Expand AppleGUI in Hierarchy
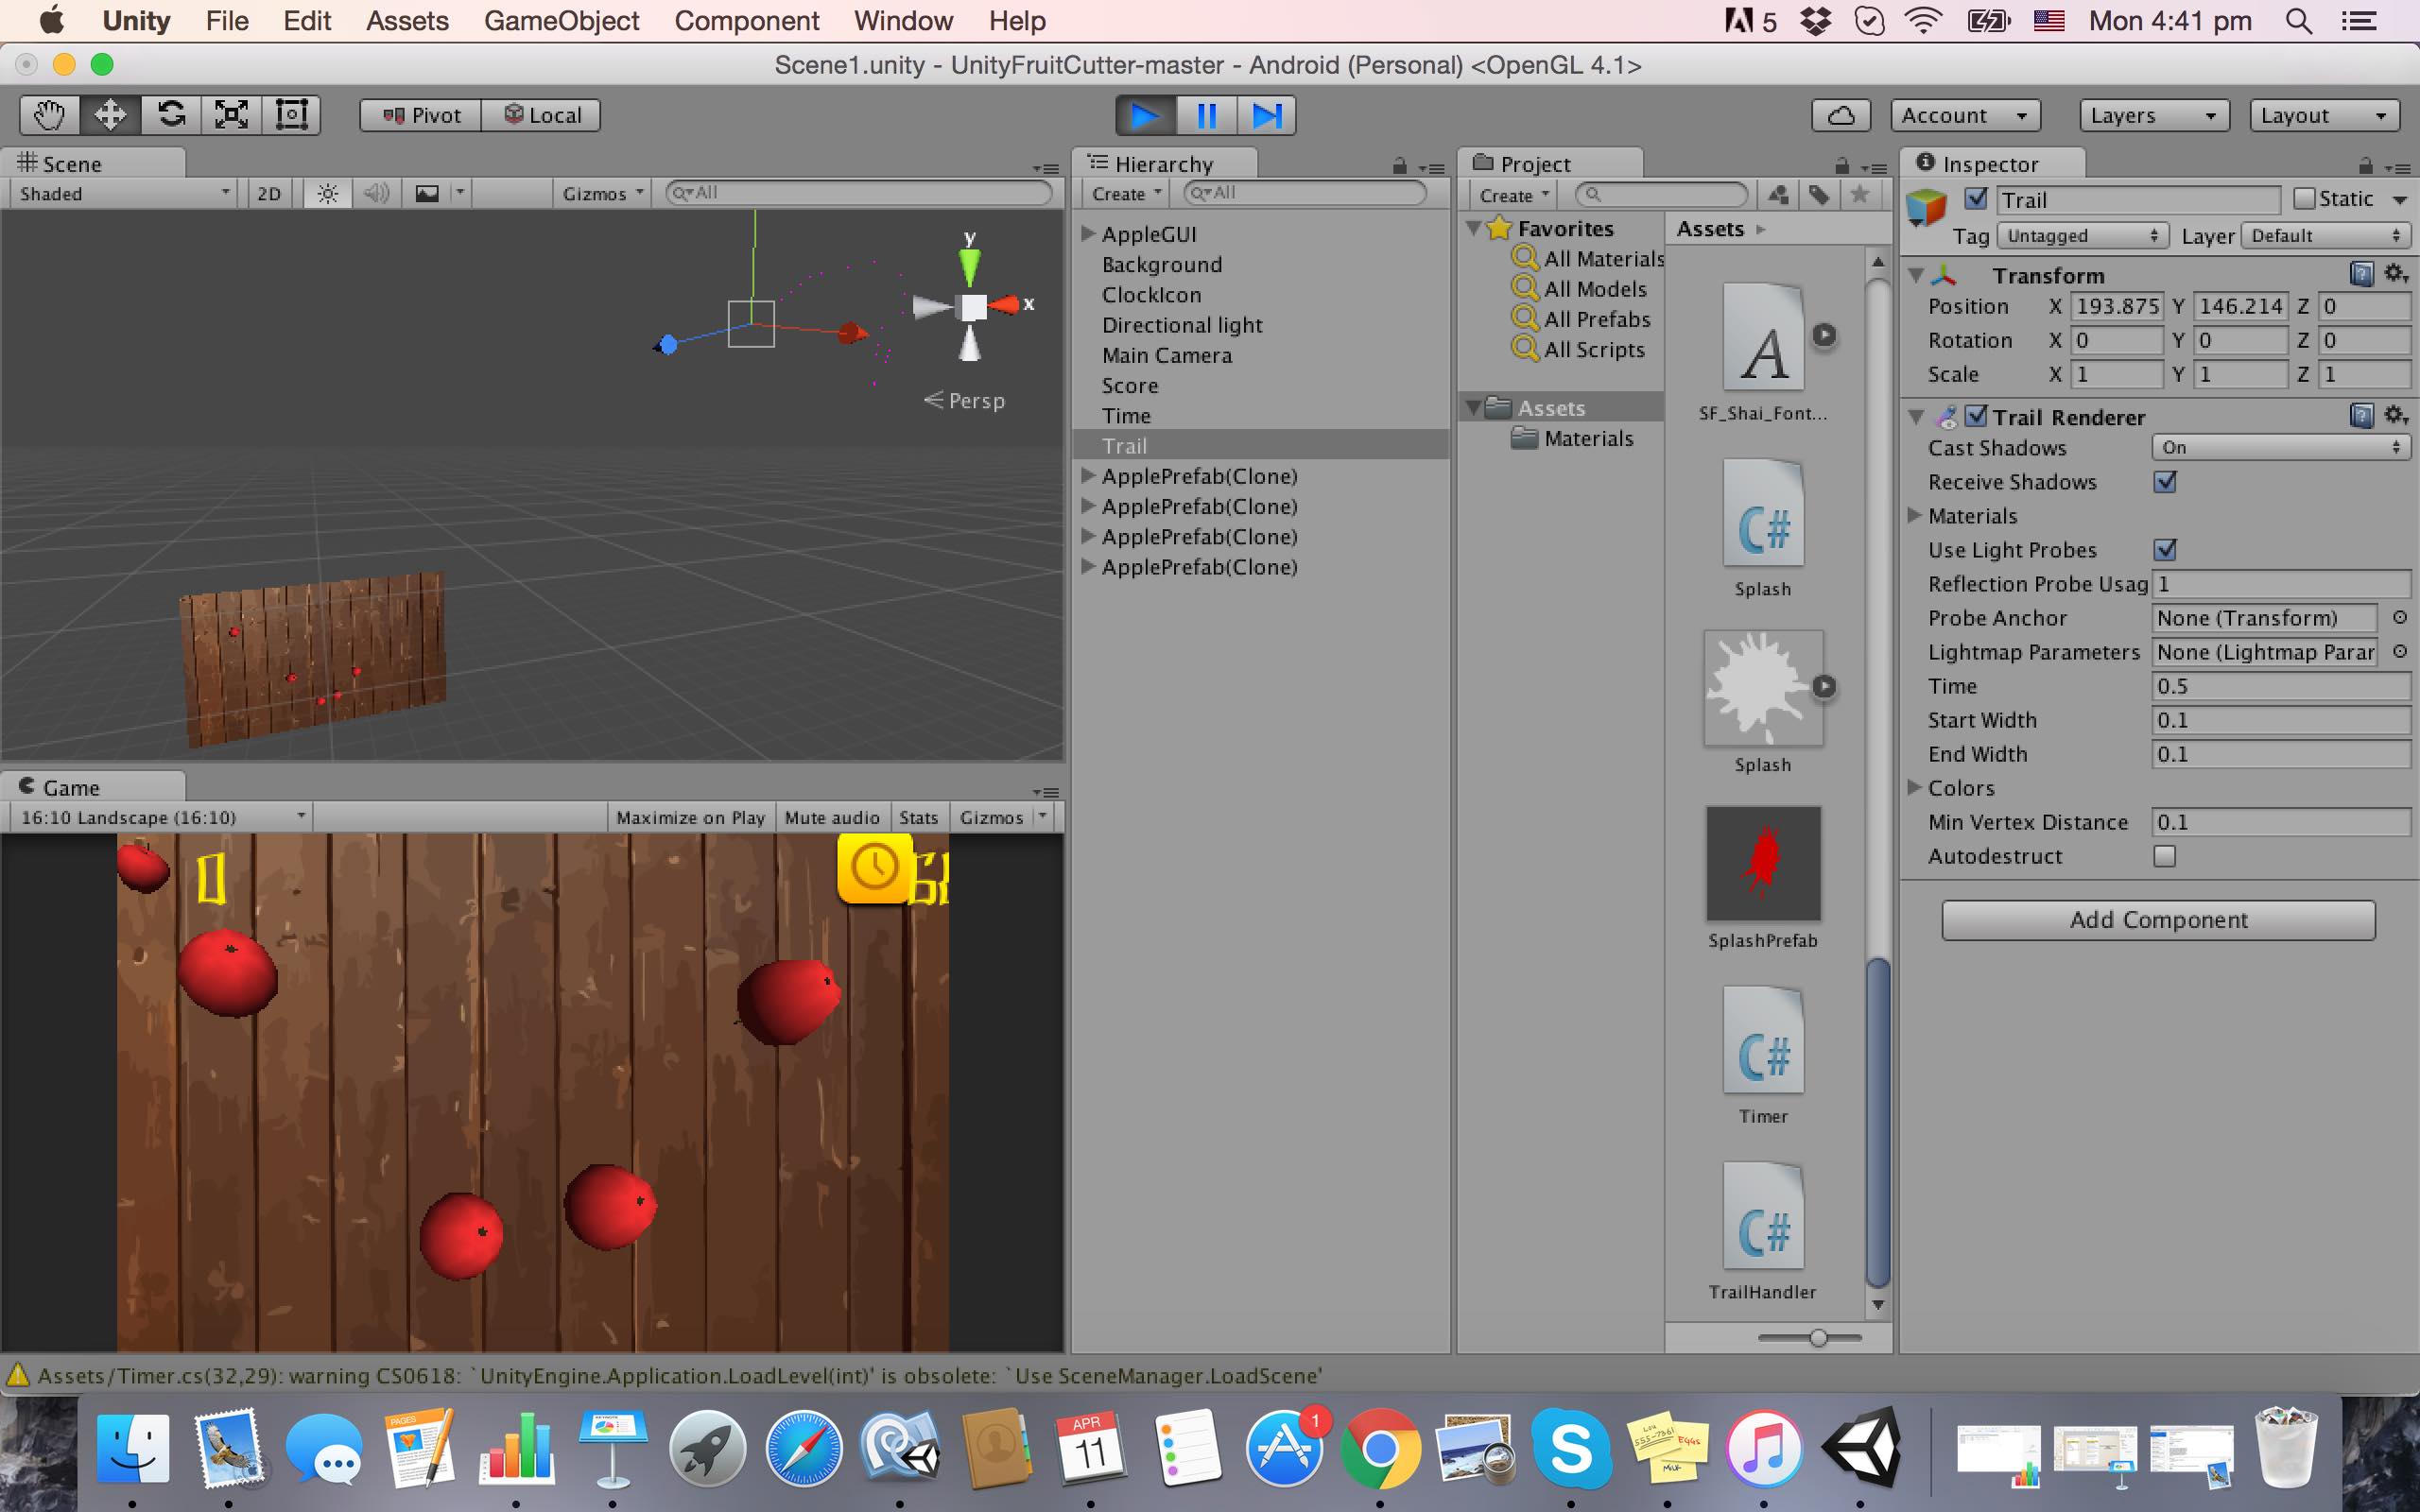 tap(1088, 234)
